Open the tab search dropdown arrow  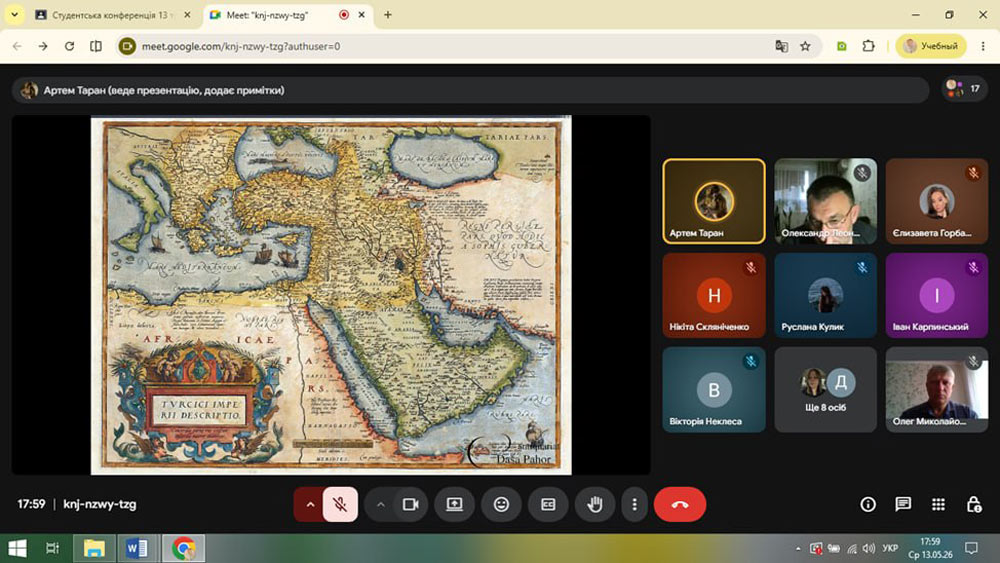coord(14,15)
